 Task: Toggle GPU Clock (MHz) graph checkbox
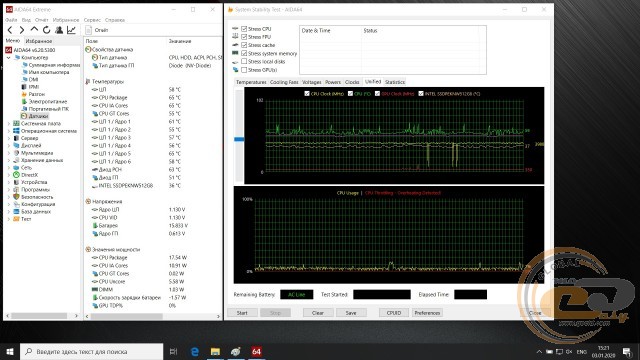[x=378, y=93]
